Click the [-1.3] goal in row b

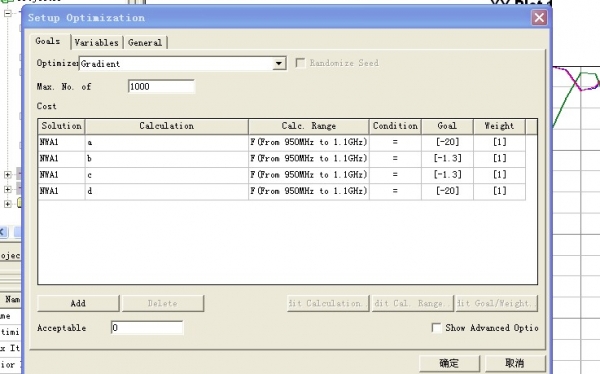click(447, 158)
